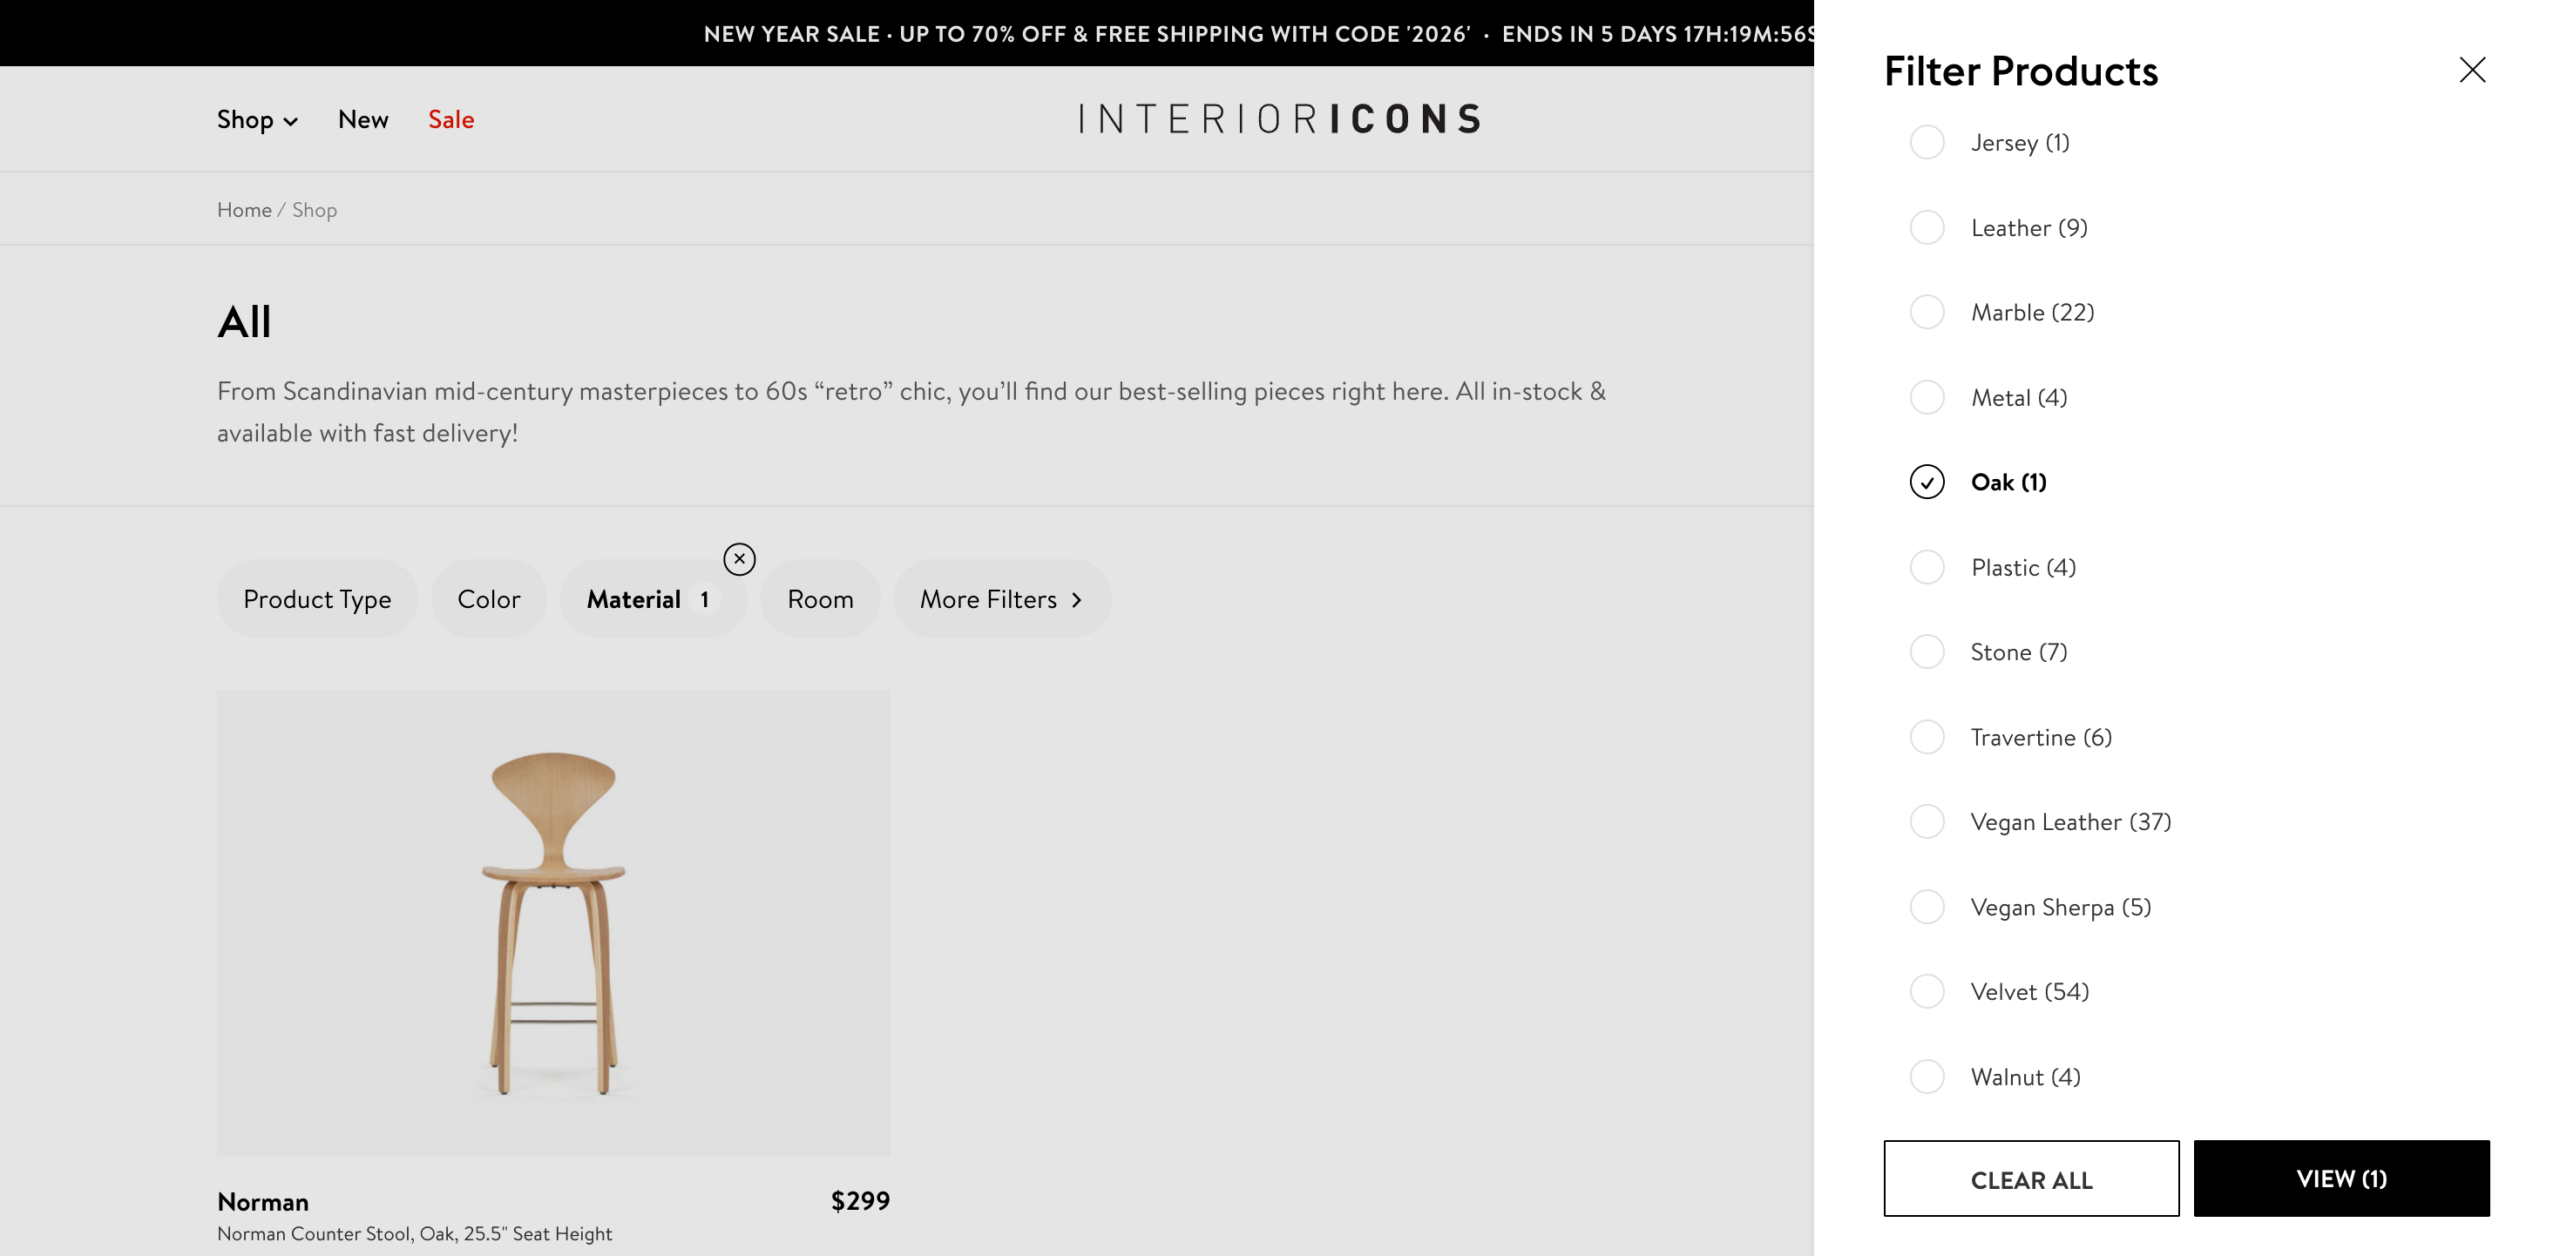Uncheck the Oak material filter
Image resolution: width=2560 pixels, height=1256 pixels.
tap(1927, 482)
